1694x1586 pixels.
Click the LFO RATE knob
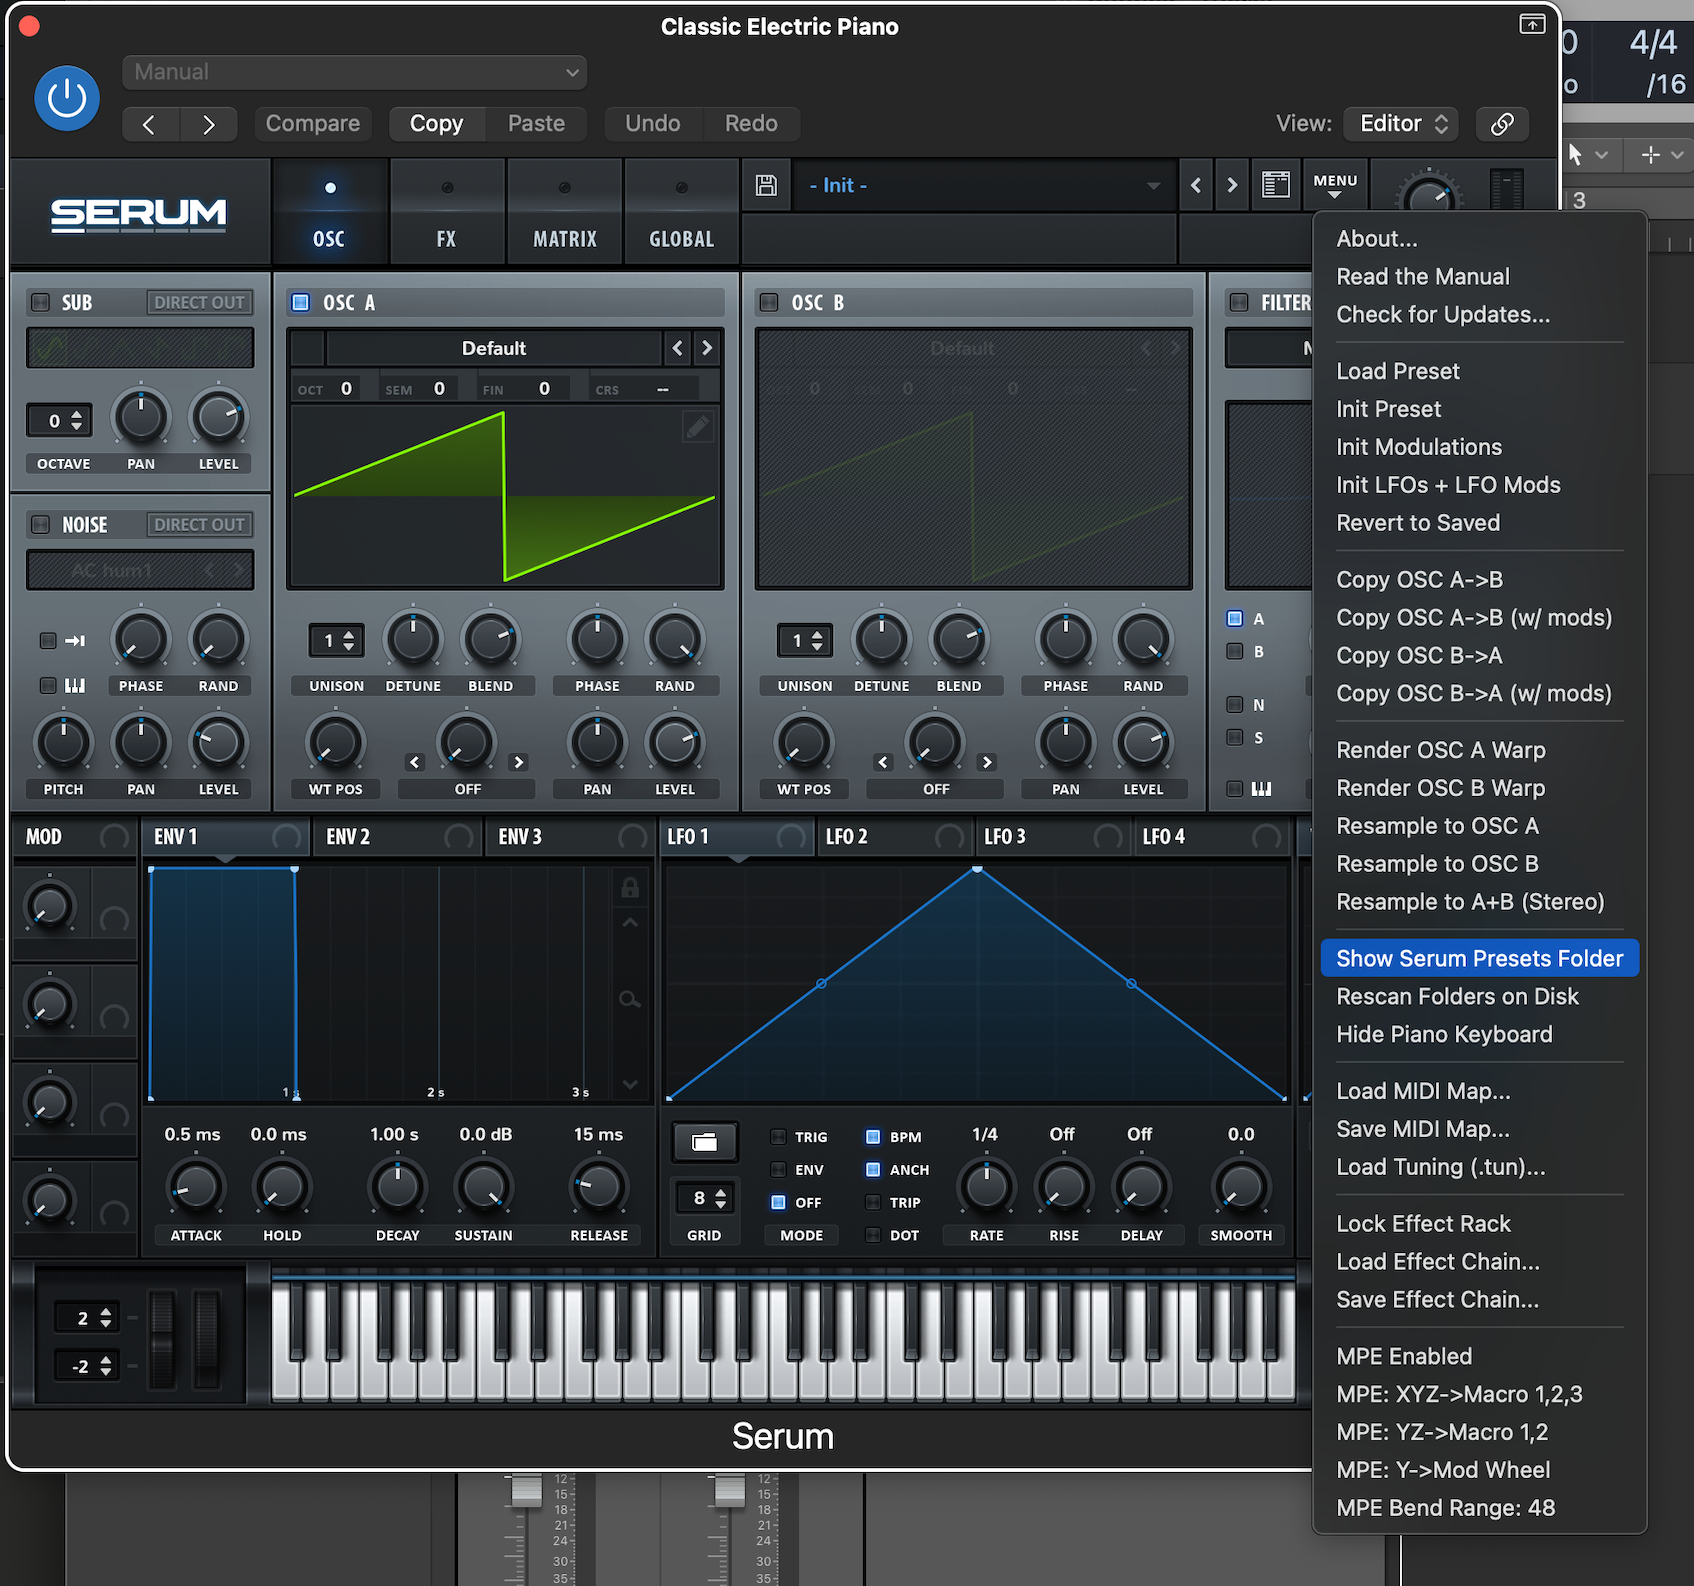tap(986, 1186)
